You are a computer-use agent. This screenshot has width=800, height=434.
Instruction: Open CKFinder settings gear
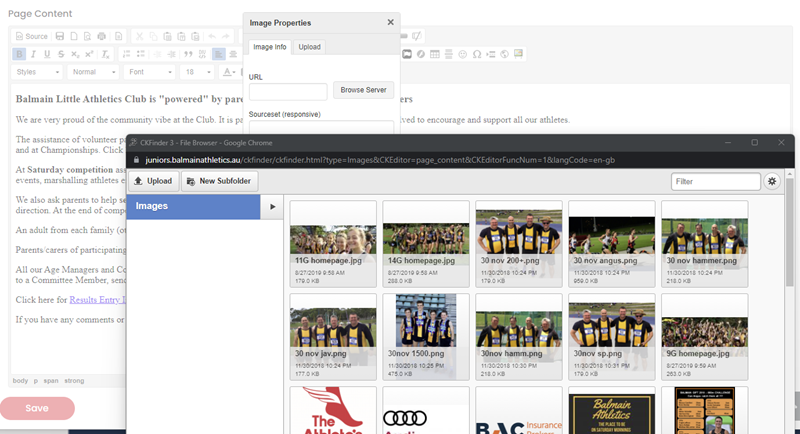pos(772,181)
